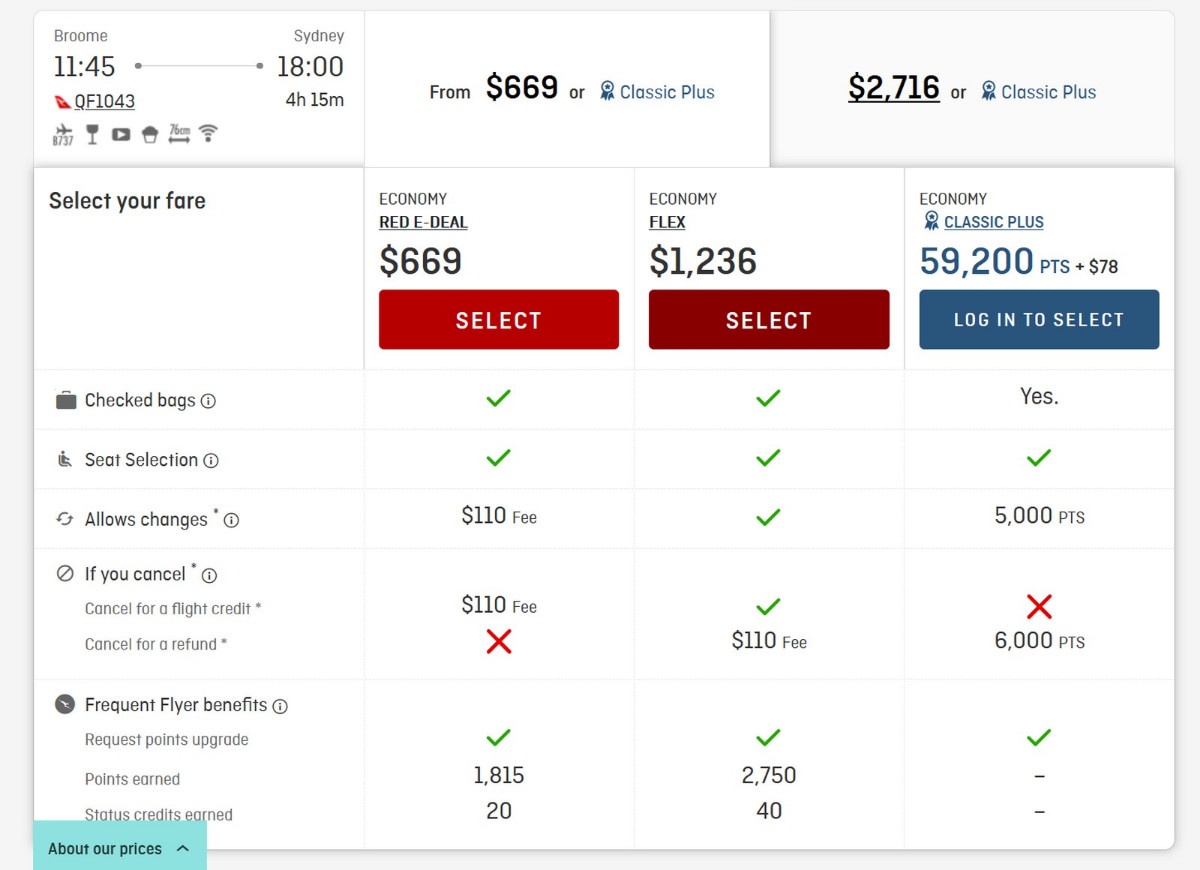Click the B737 aircraft type icon
Viewport: 1200px width, 870px height.
coord(63,134)
